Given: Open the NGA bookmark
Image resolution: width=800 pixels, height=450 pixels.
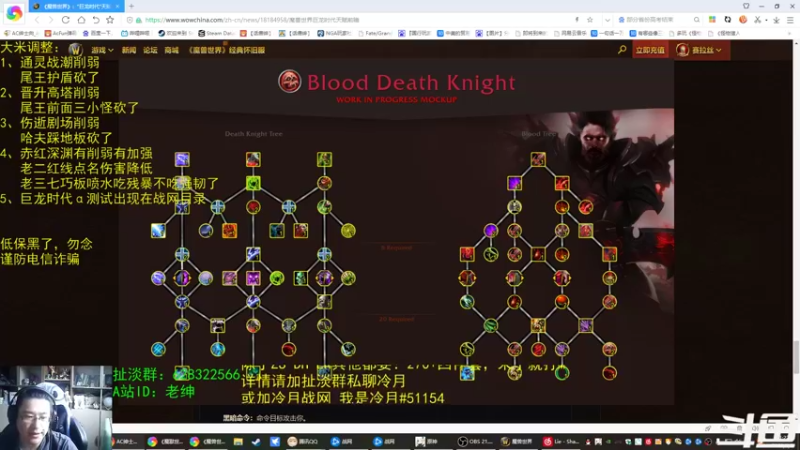Looking at the screenshot, I should (x=334, y=33).
